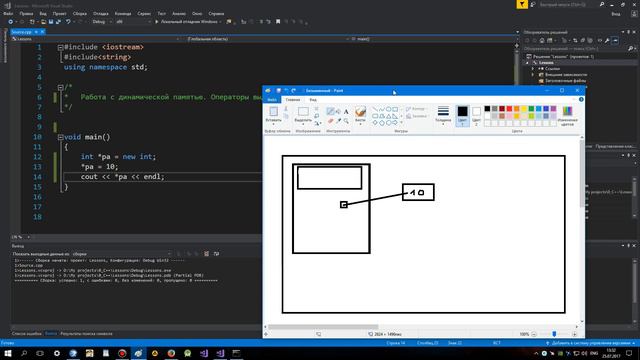Click the Paste icon in Paint

tap(273, 111)
